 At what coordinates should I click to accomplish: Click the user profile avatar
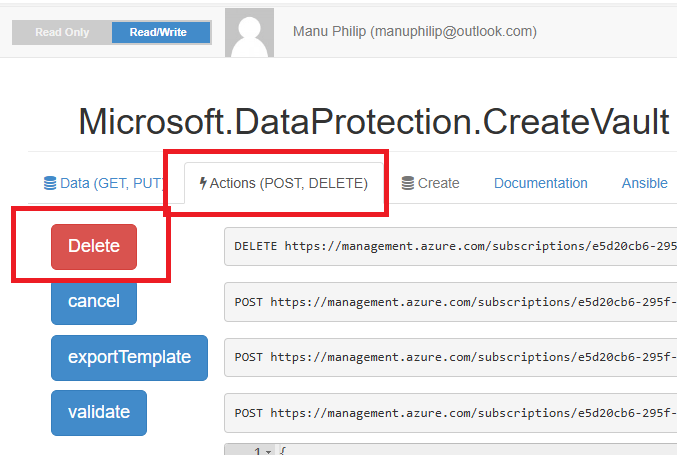[250, 33]
